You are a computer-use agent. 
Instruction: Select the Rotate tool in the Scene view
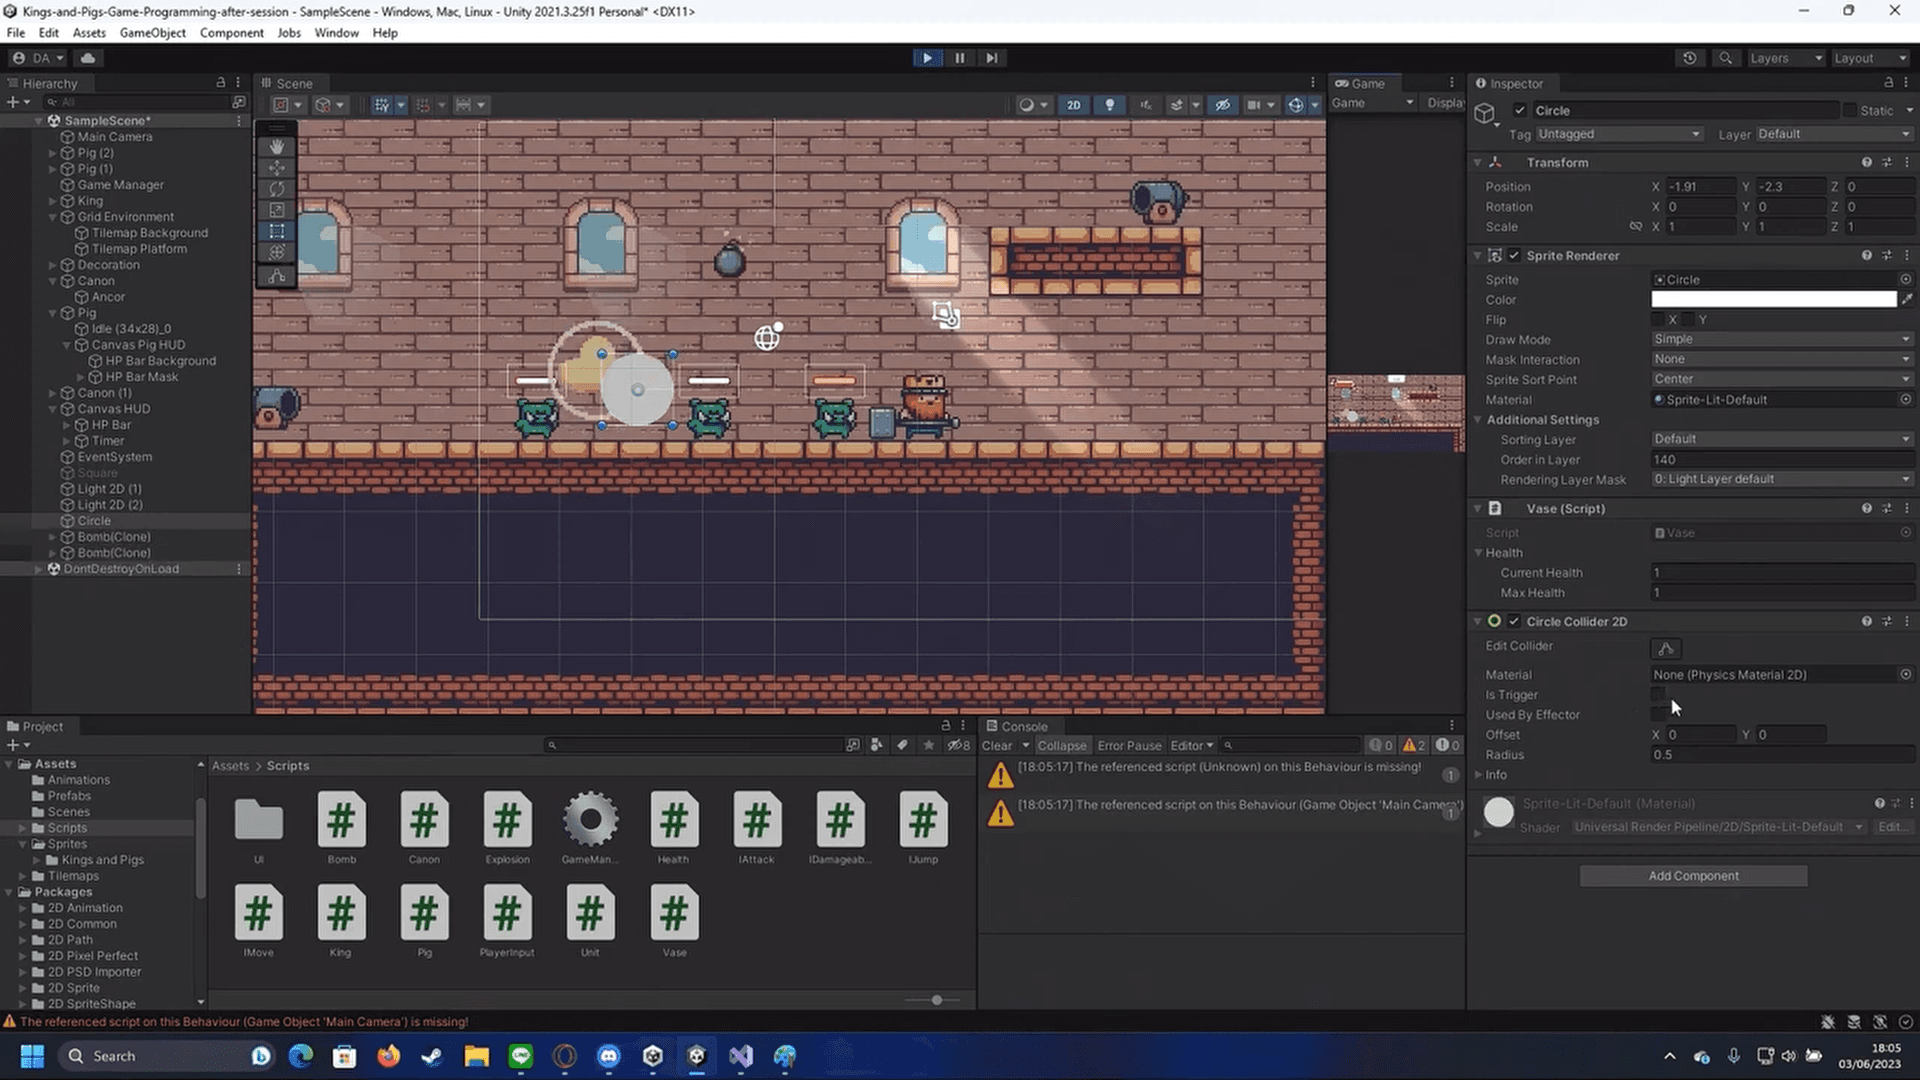277,189
